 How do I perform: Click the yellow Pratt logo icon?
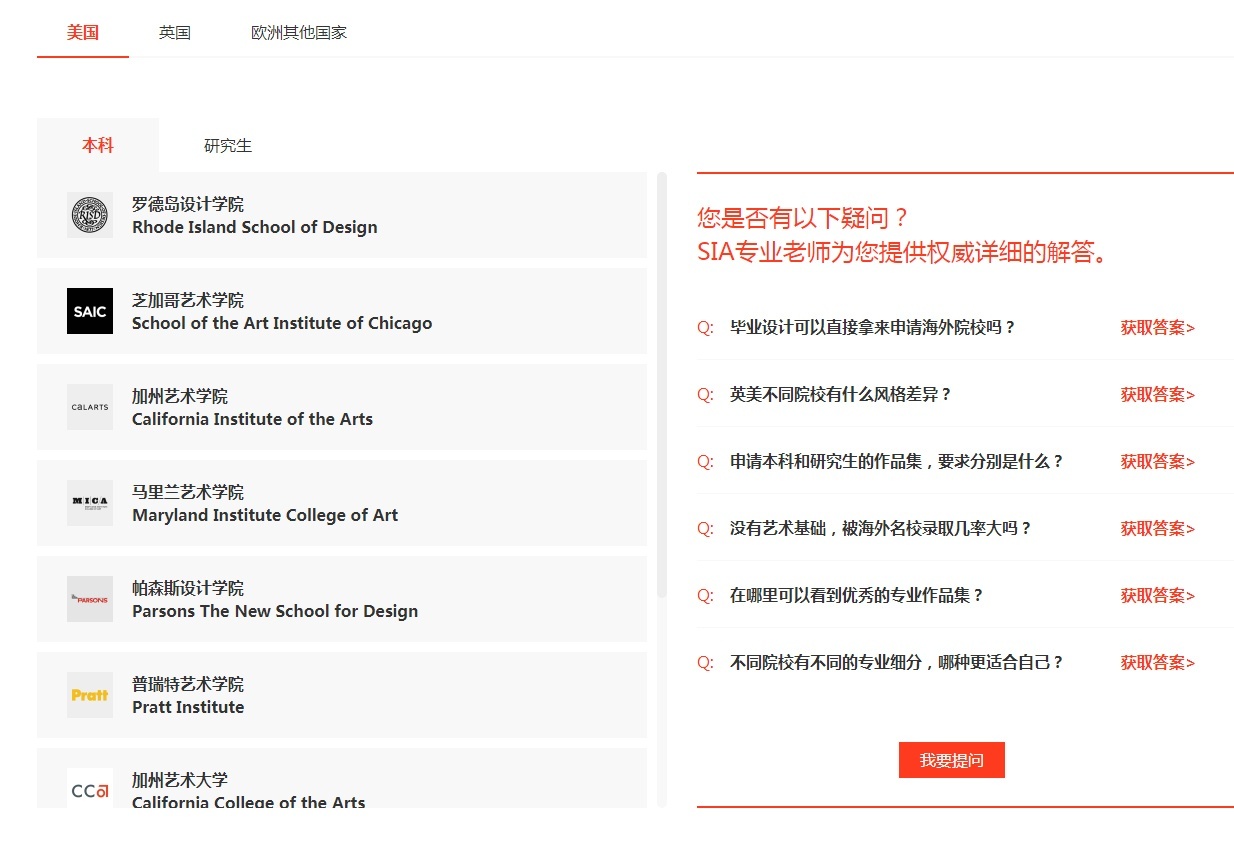point(90,695)
